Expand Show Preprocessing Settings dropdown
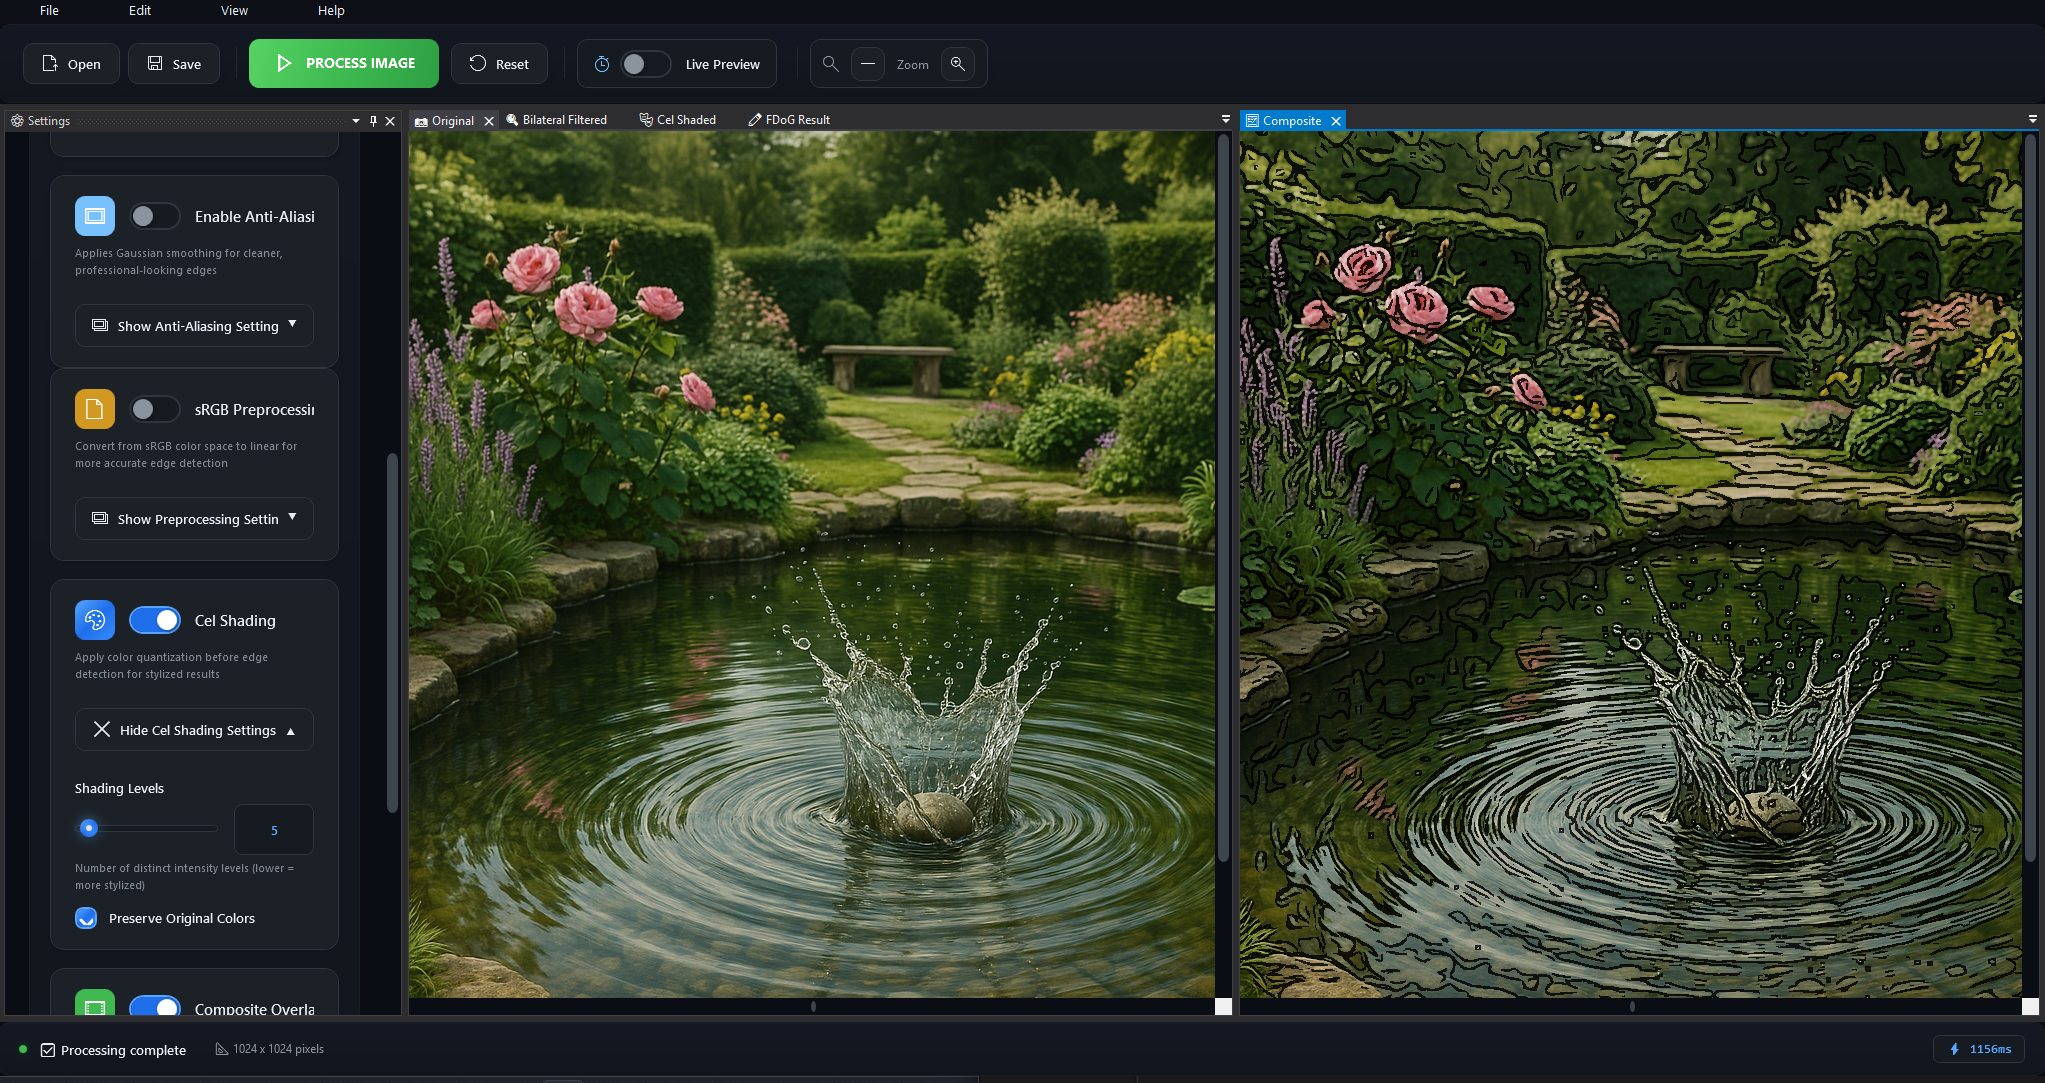 [195, 519]
